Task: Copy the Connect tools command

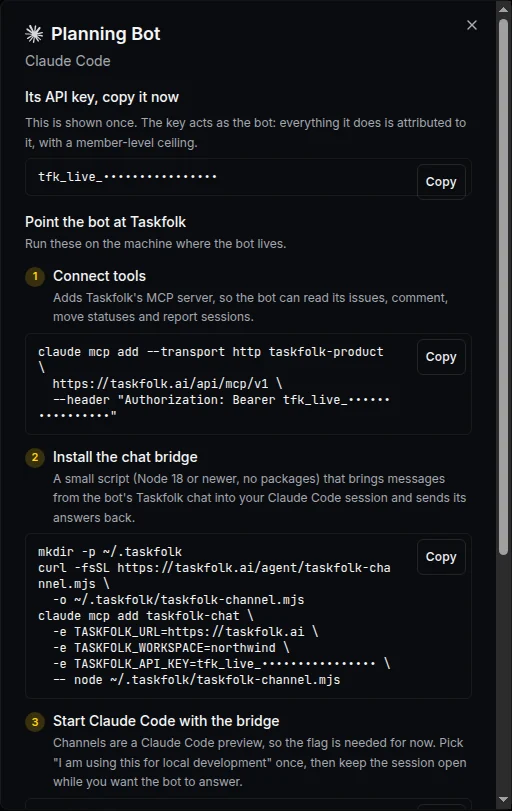Action: (441, 357)
